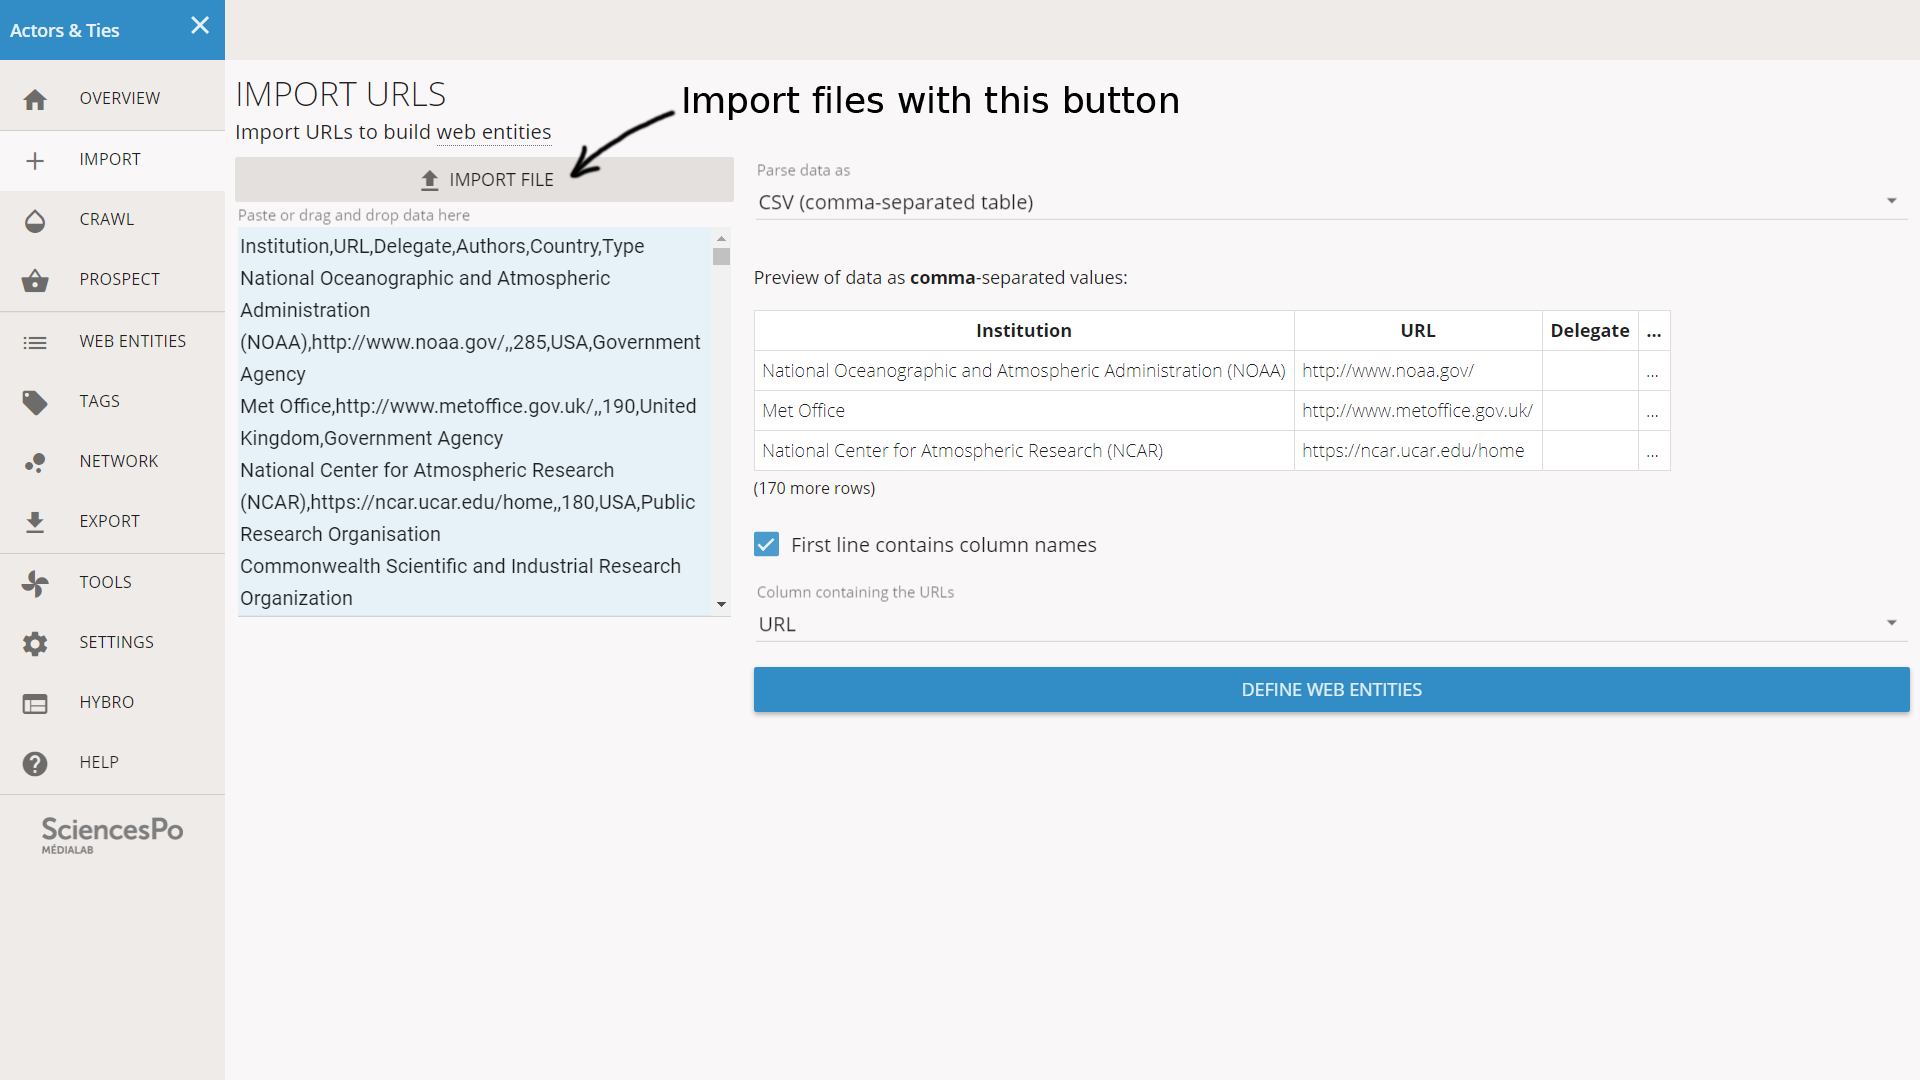
Task: Click the Institution column header
Action: [x=1023, y=331]
